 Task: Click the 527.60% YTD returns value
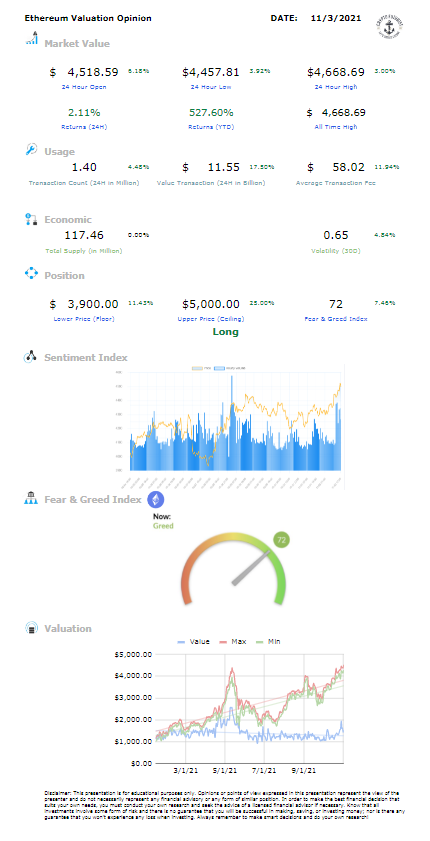[211, 113]
